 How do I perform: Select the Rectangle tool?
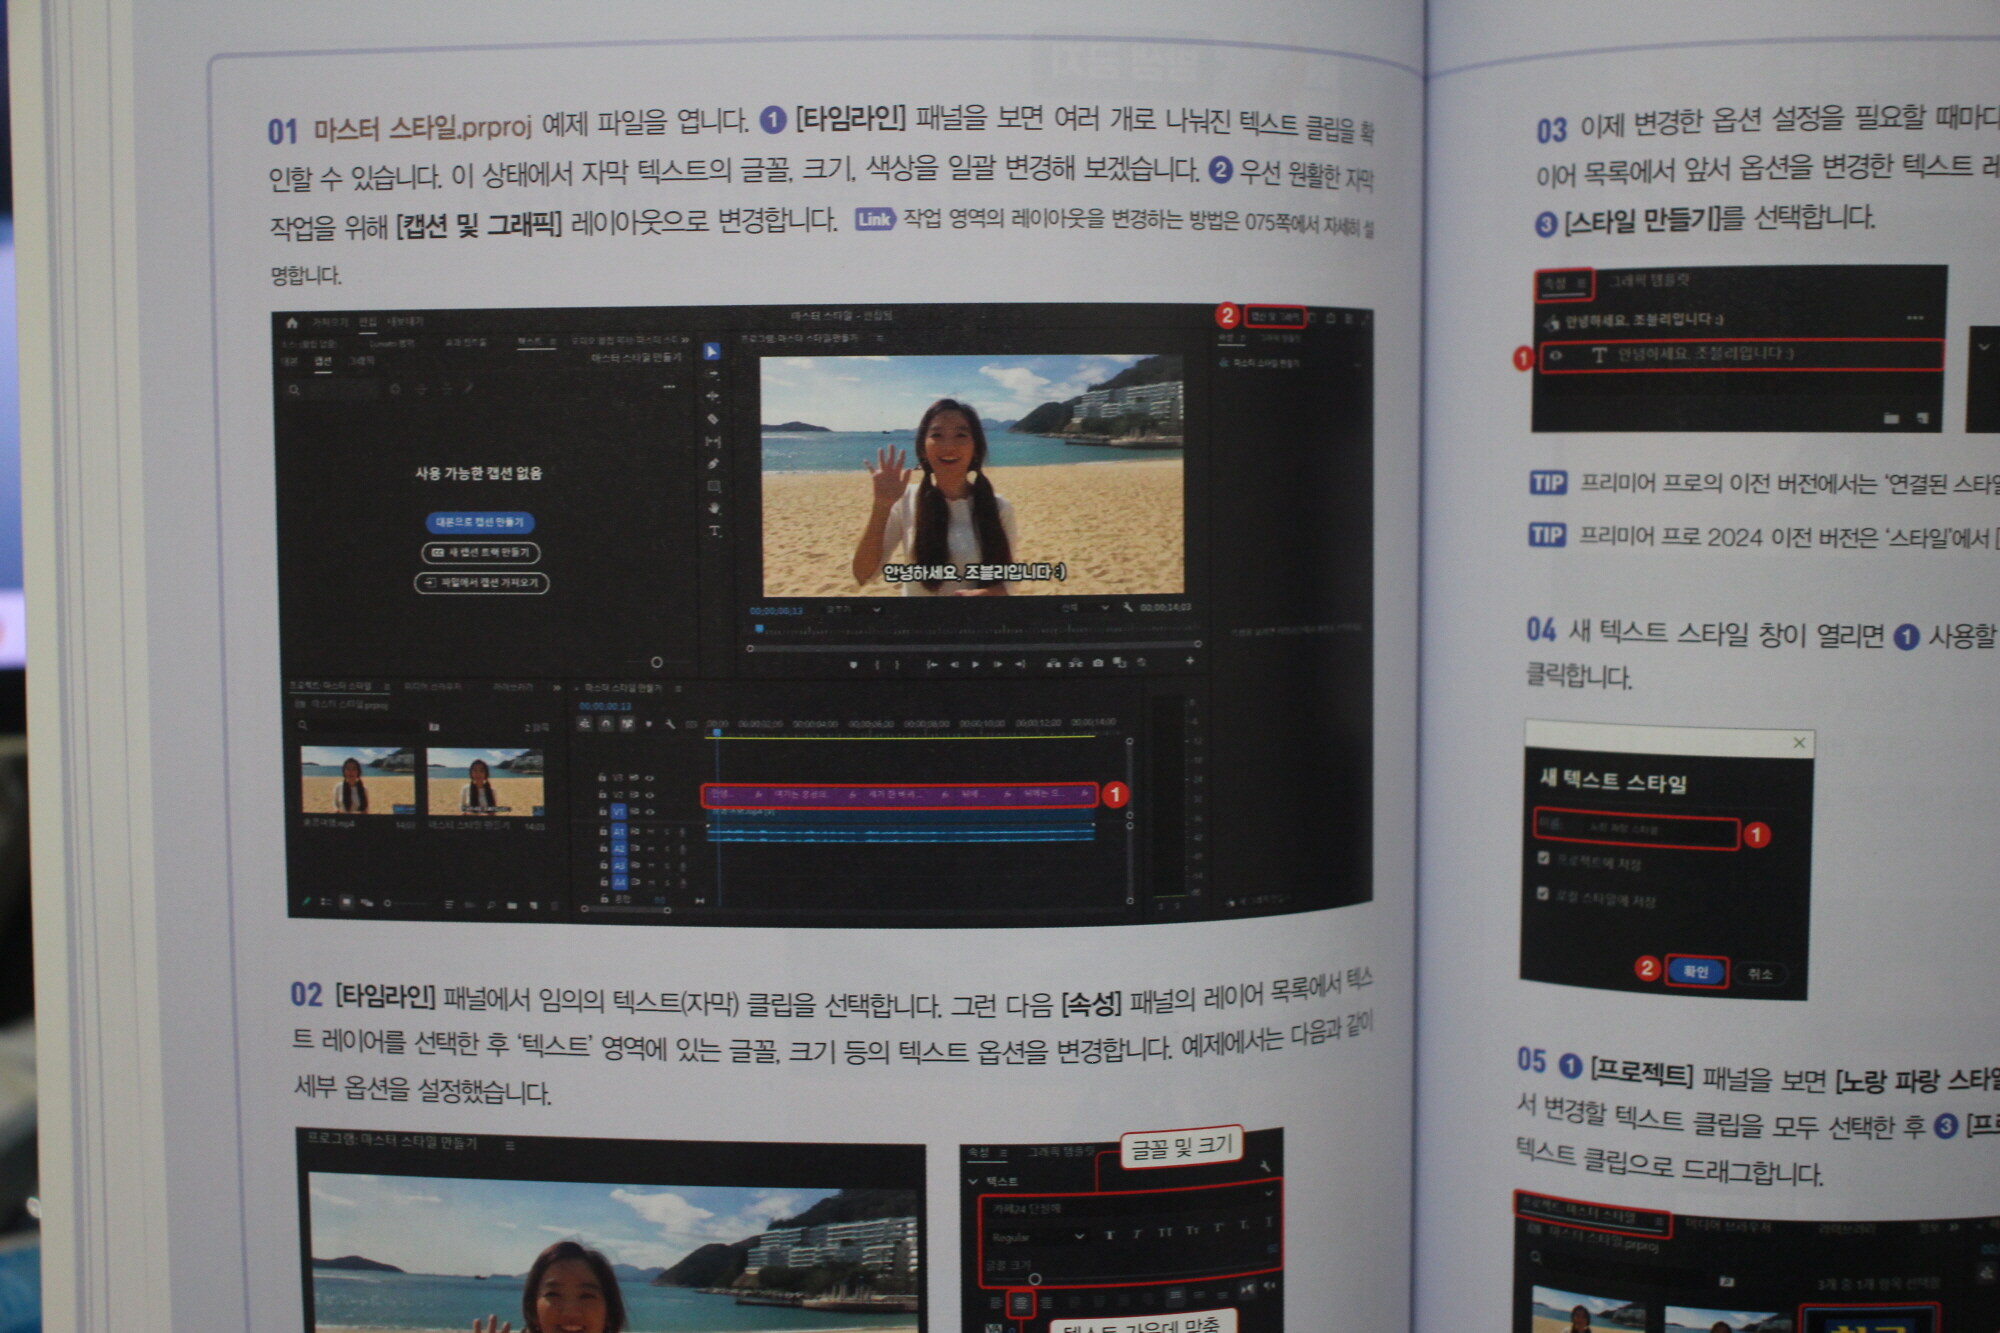tap(714, 487)
